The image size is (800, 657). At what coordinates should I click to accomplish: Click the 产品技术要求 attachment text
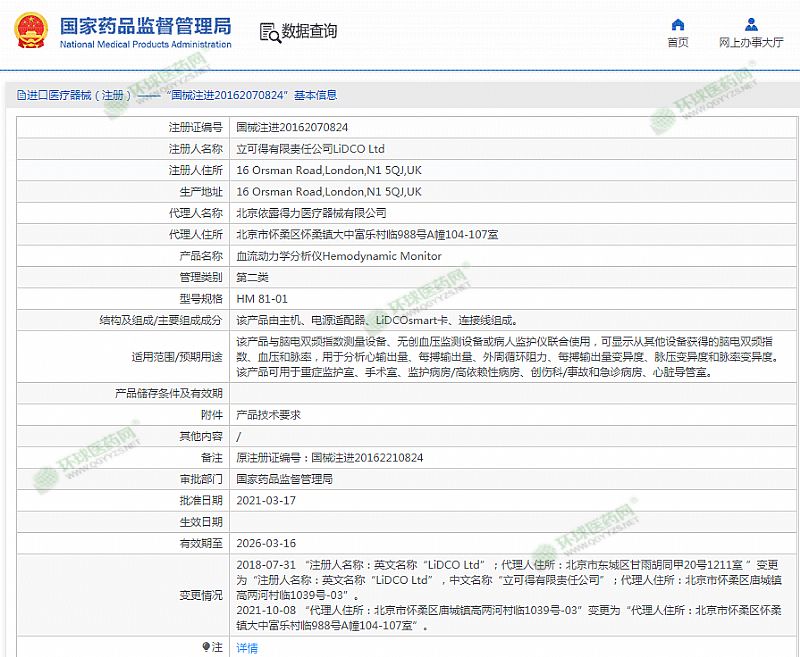[268, 415]
